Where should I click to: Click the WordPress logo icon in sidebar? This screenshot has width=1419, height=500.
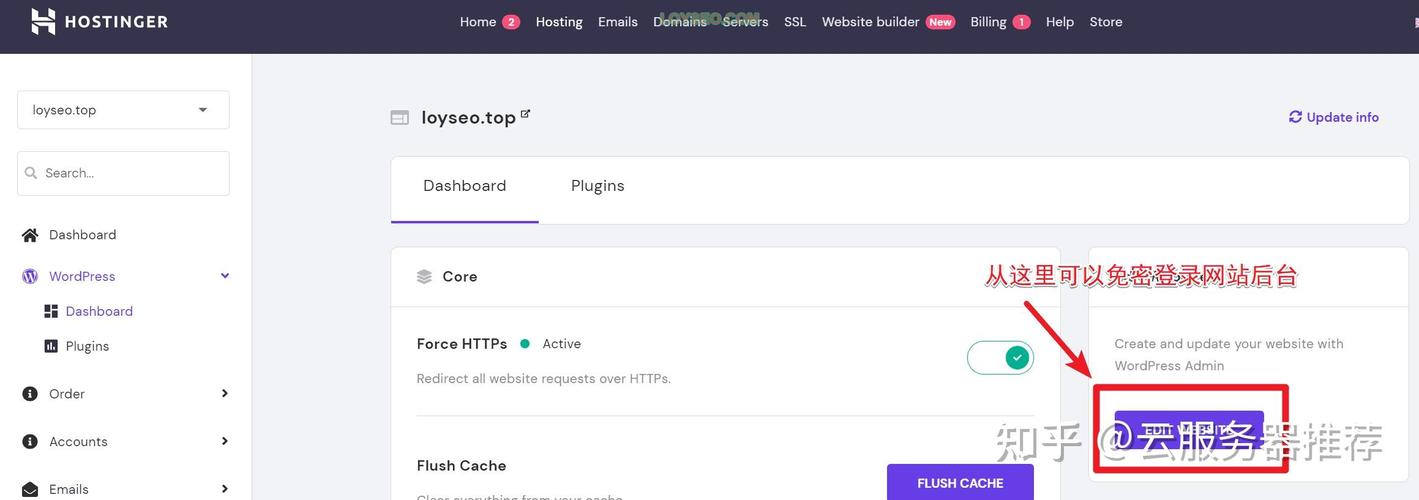pos(30,276)
